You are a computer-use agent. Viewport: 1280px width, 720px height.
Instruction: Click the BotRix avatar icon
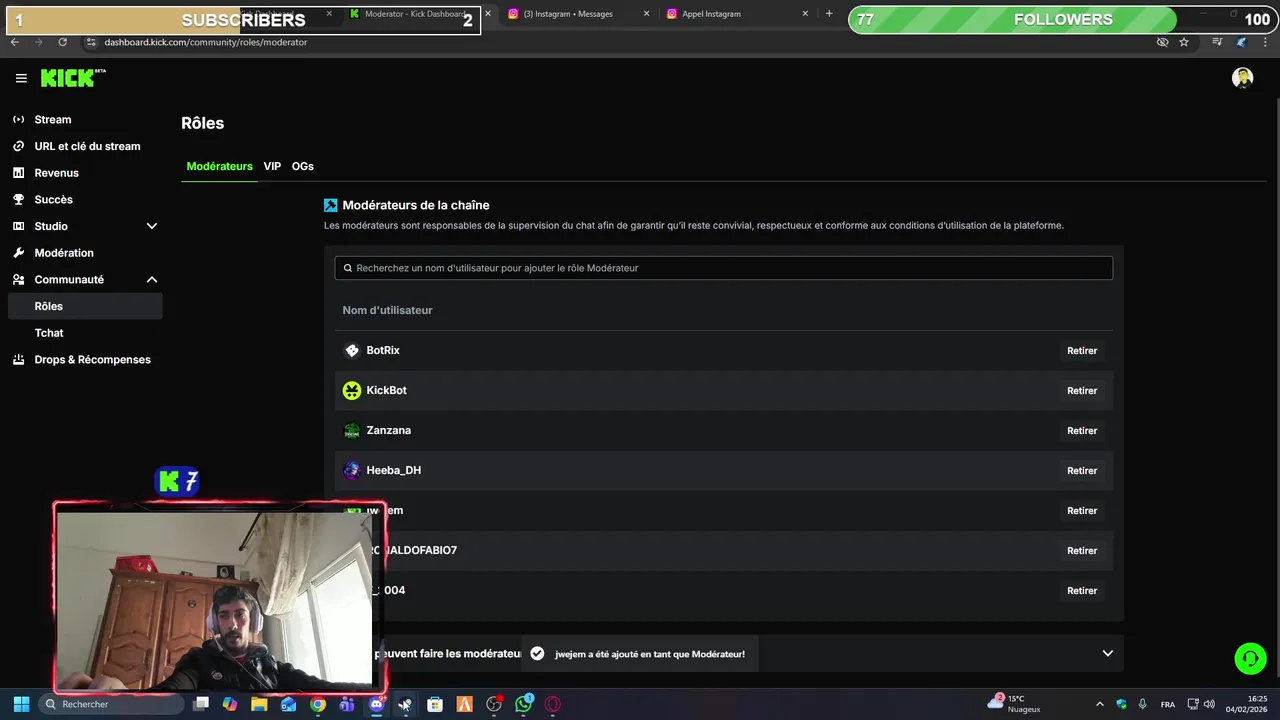(352, 350)
